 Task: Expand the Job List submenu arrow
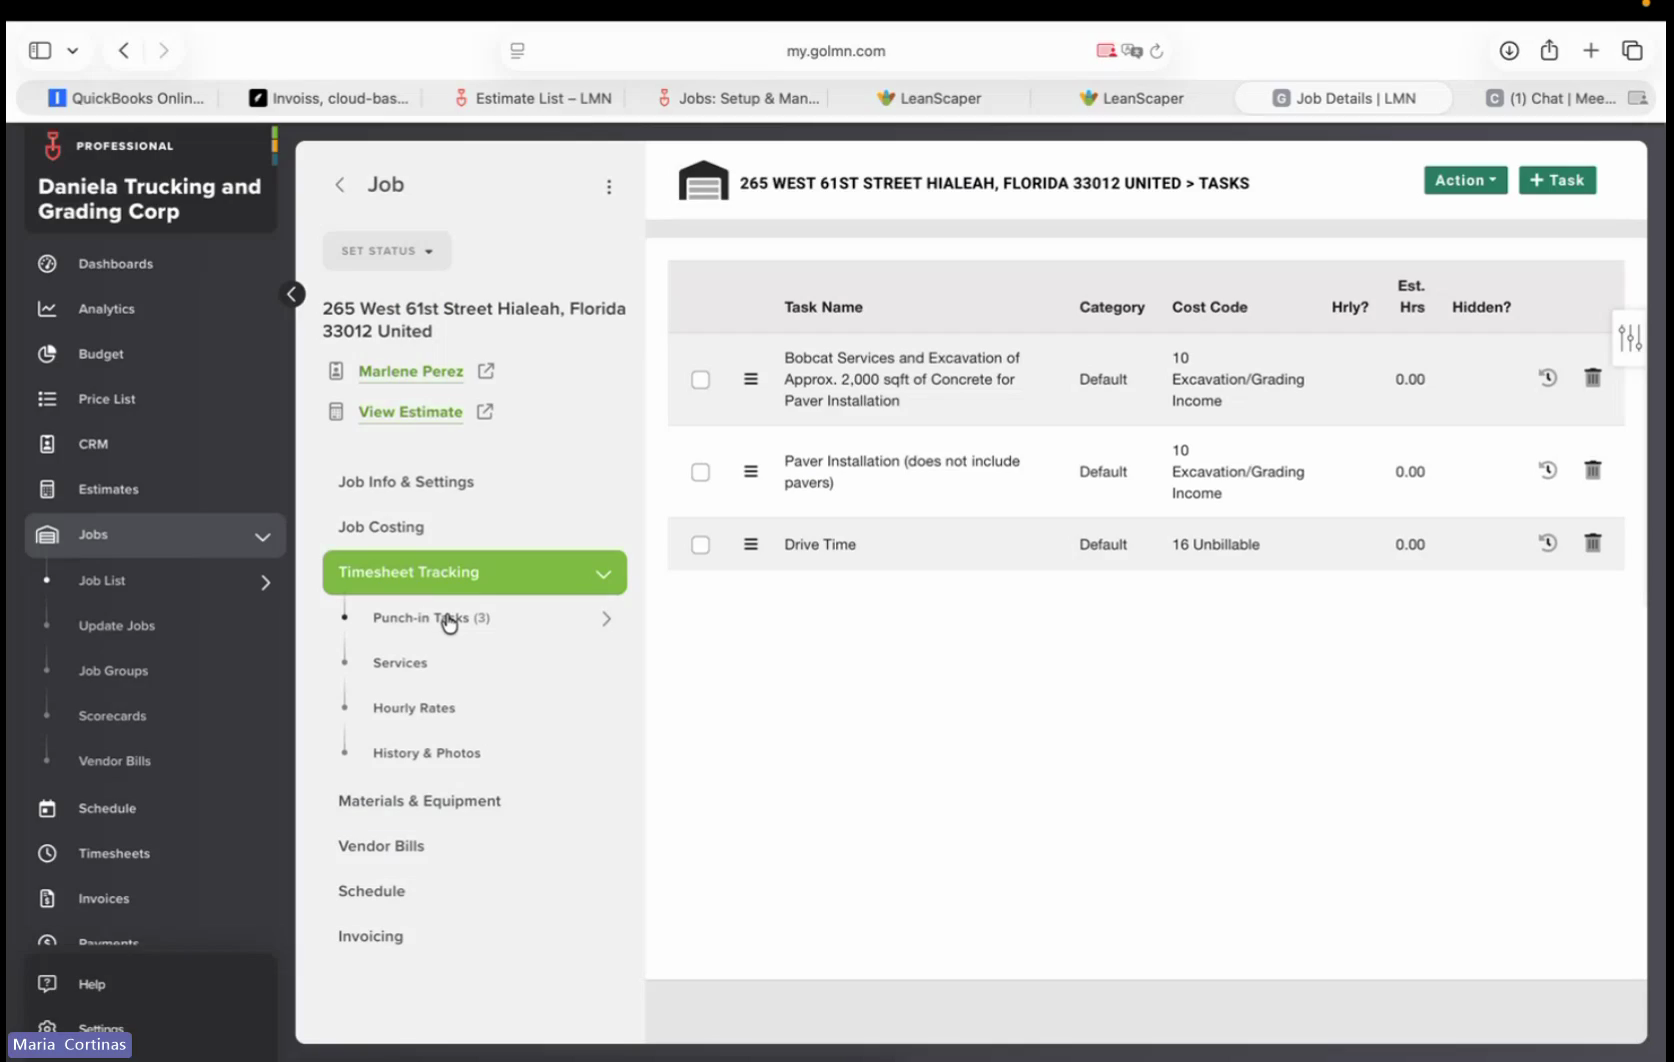266,582
